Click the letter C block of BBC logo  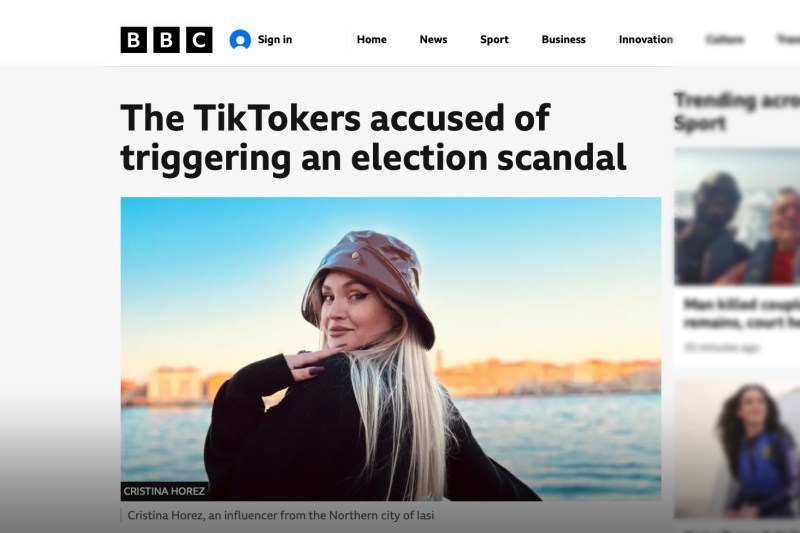(x=199, y=40)
